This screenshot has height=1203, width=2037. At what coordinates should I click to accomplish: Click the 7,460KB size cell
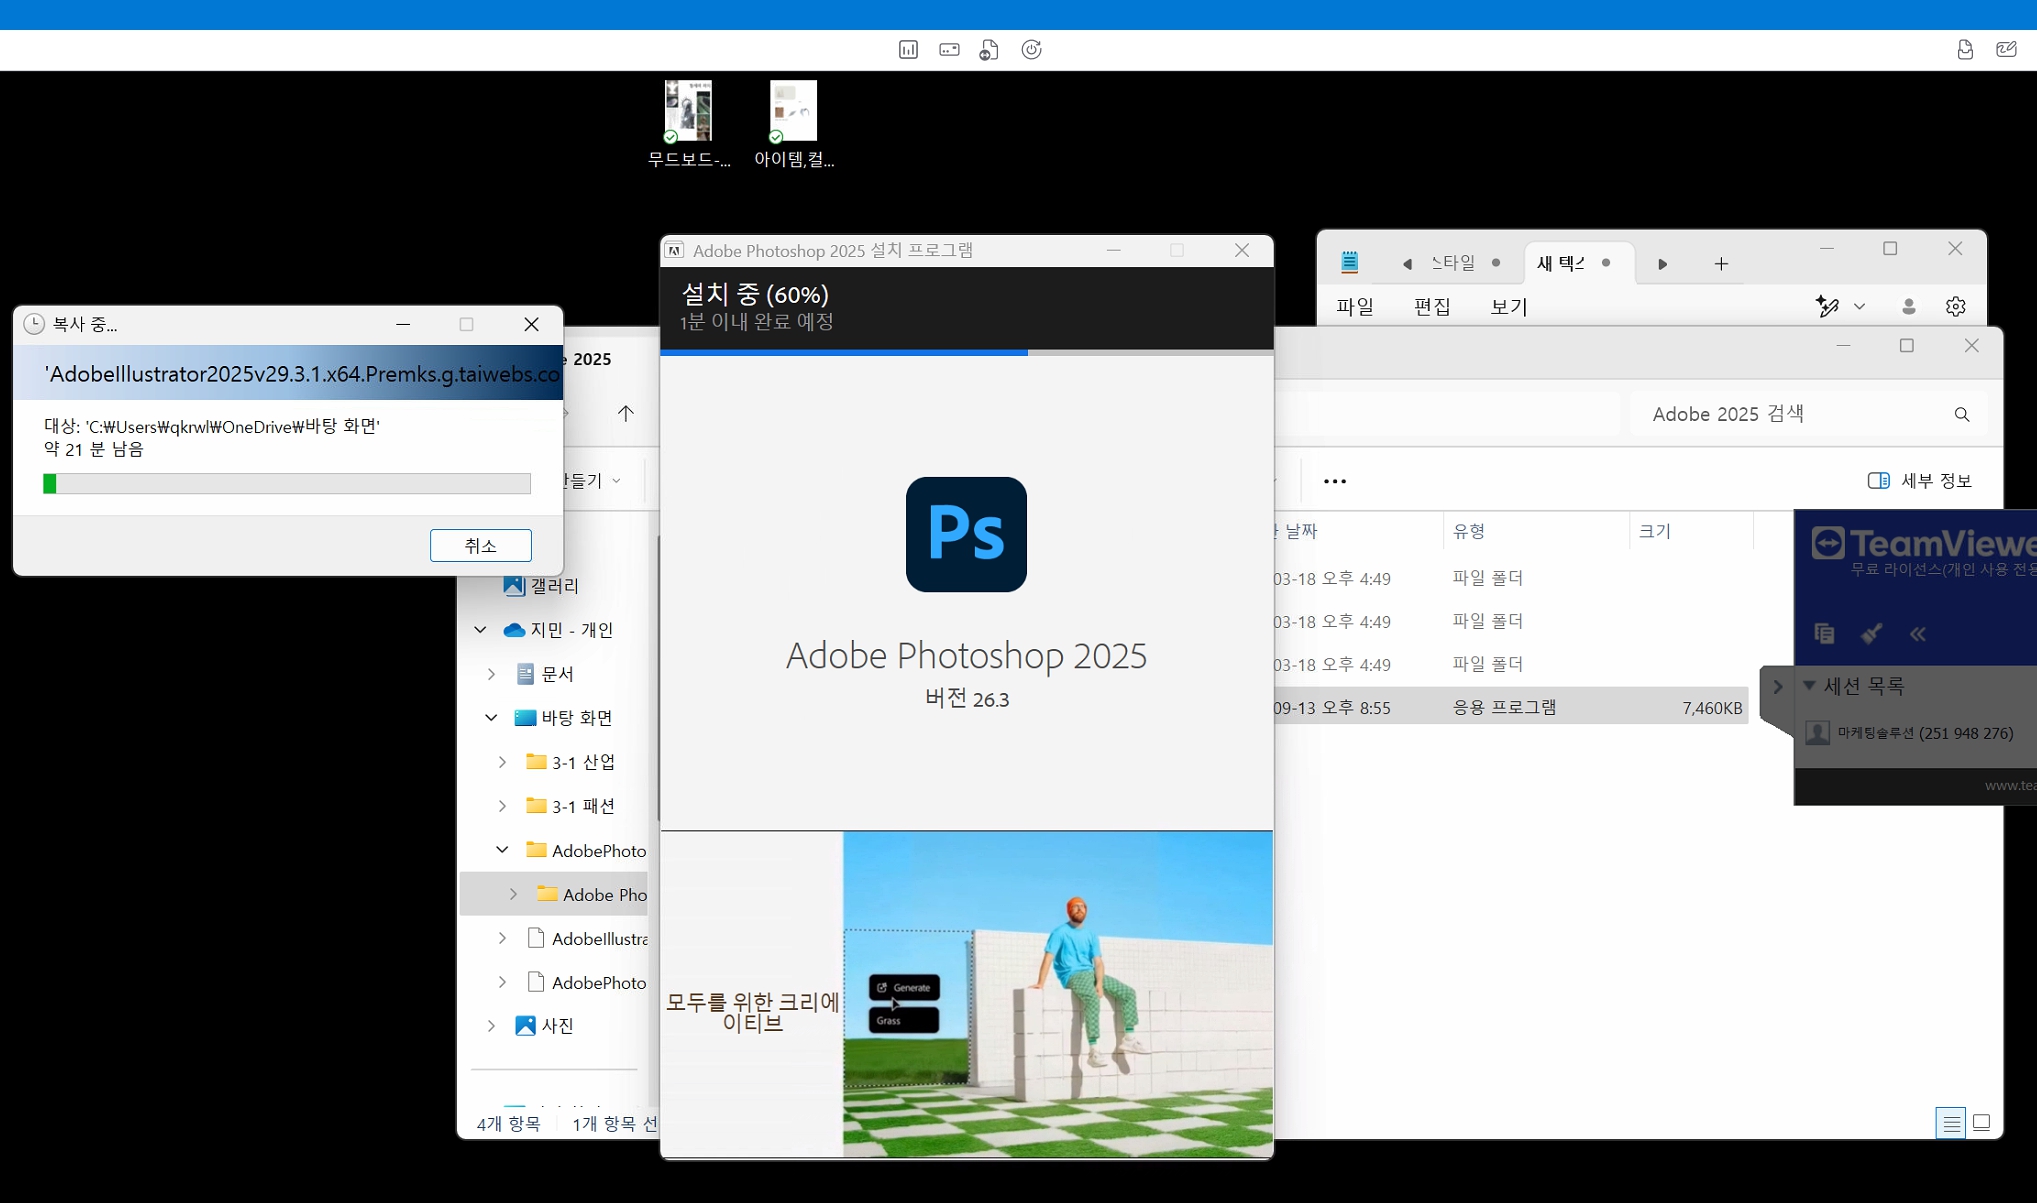pyautogui.click(x=1712, y=708)
